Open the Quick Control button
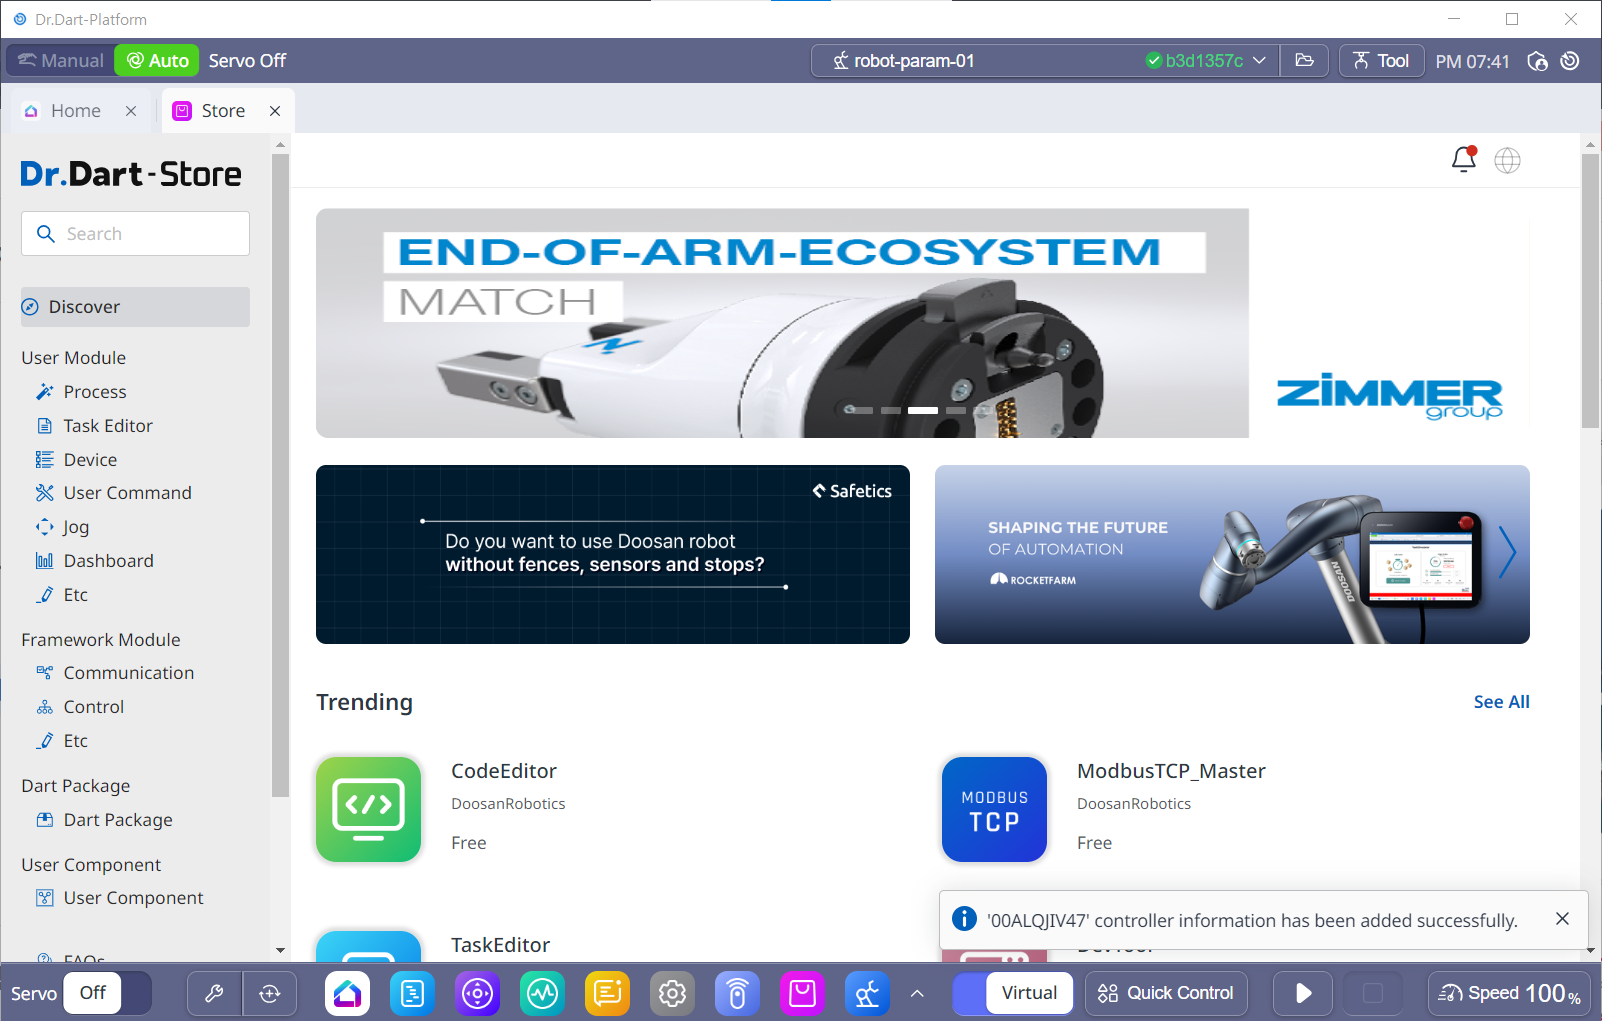The height and width of the screenshot is (1021, 1602). coord(1166,993)
